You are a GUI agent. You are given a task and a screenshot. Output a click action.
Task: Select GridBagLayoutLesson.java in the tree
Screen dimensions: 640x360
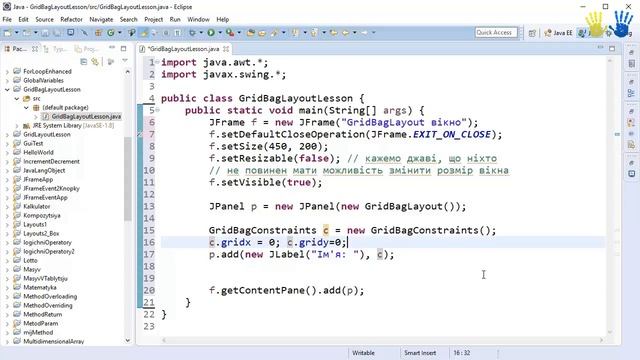[82, 116]
